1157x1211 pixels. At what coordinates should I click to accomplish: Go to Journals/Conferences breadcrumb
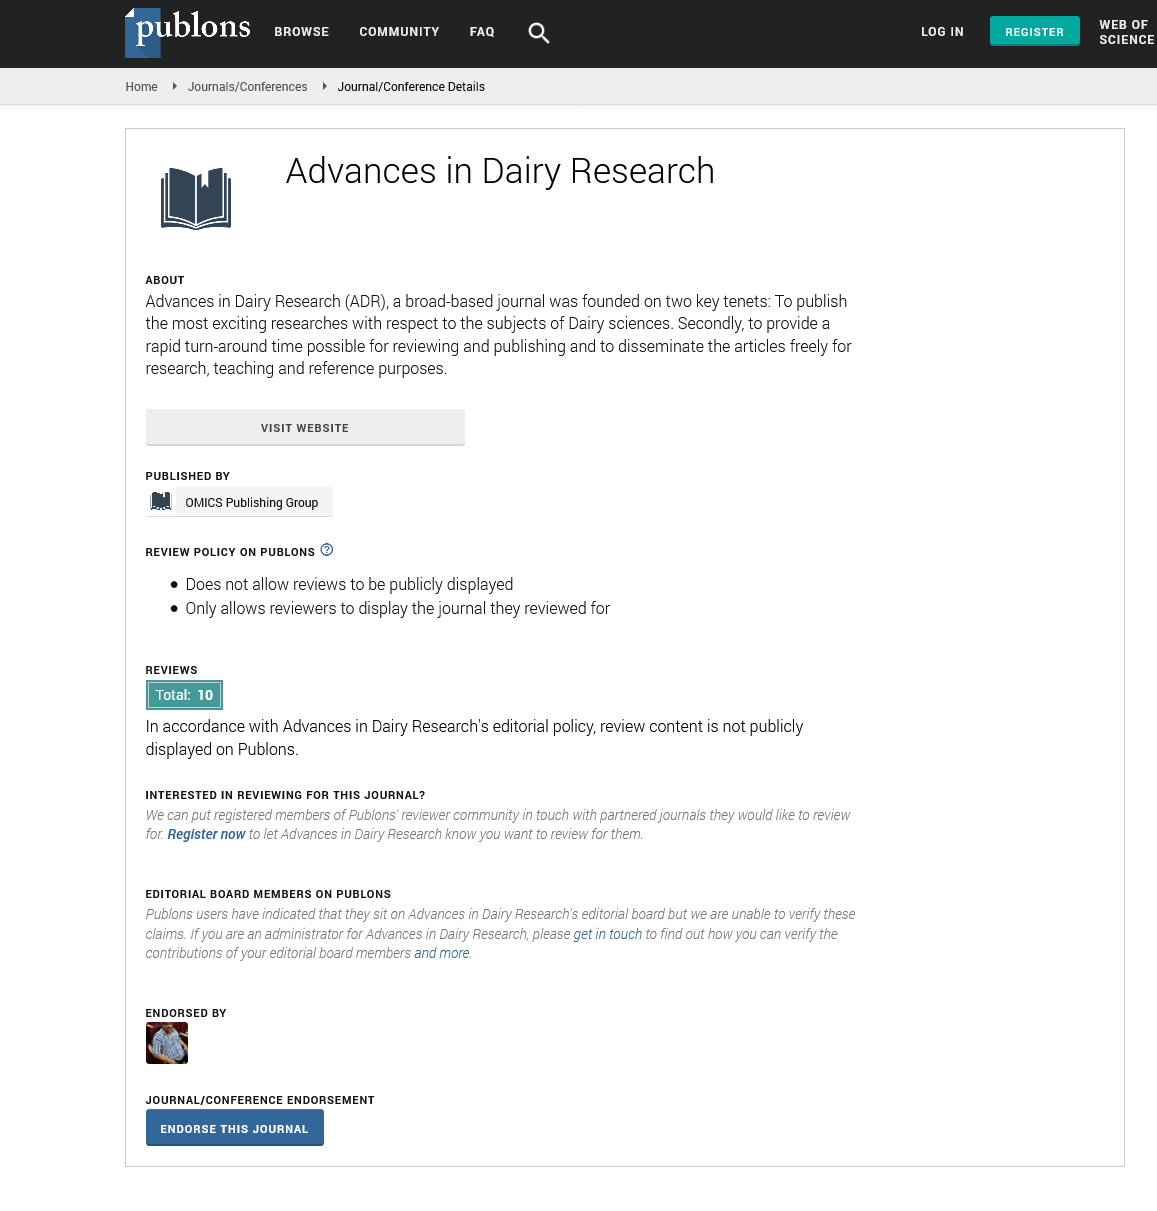coord(247,87)
